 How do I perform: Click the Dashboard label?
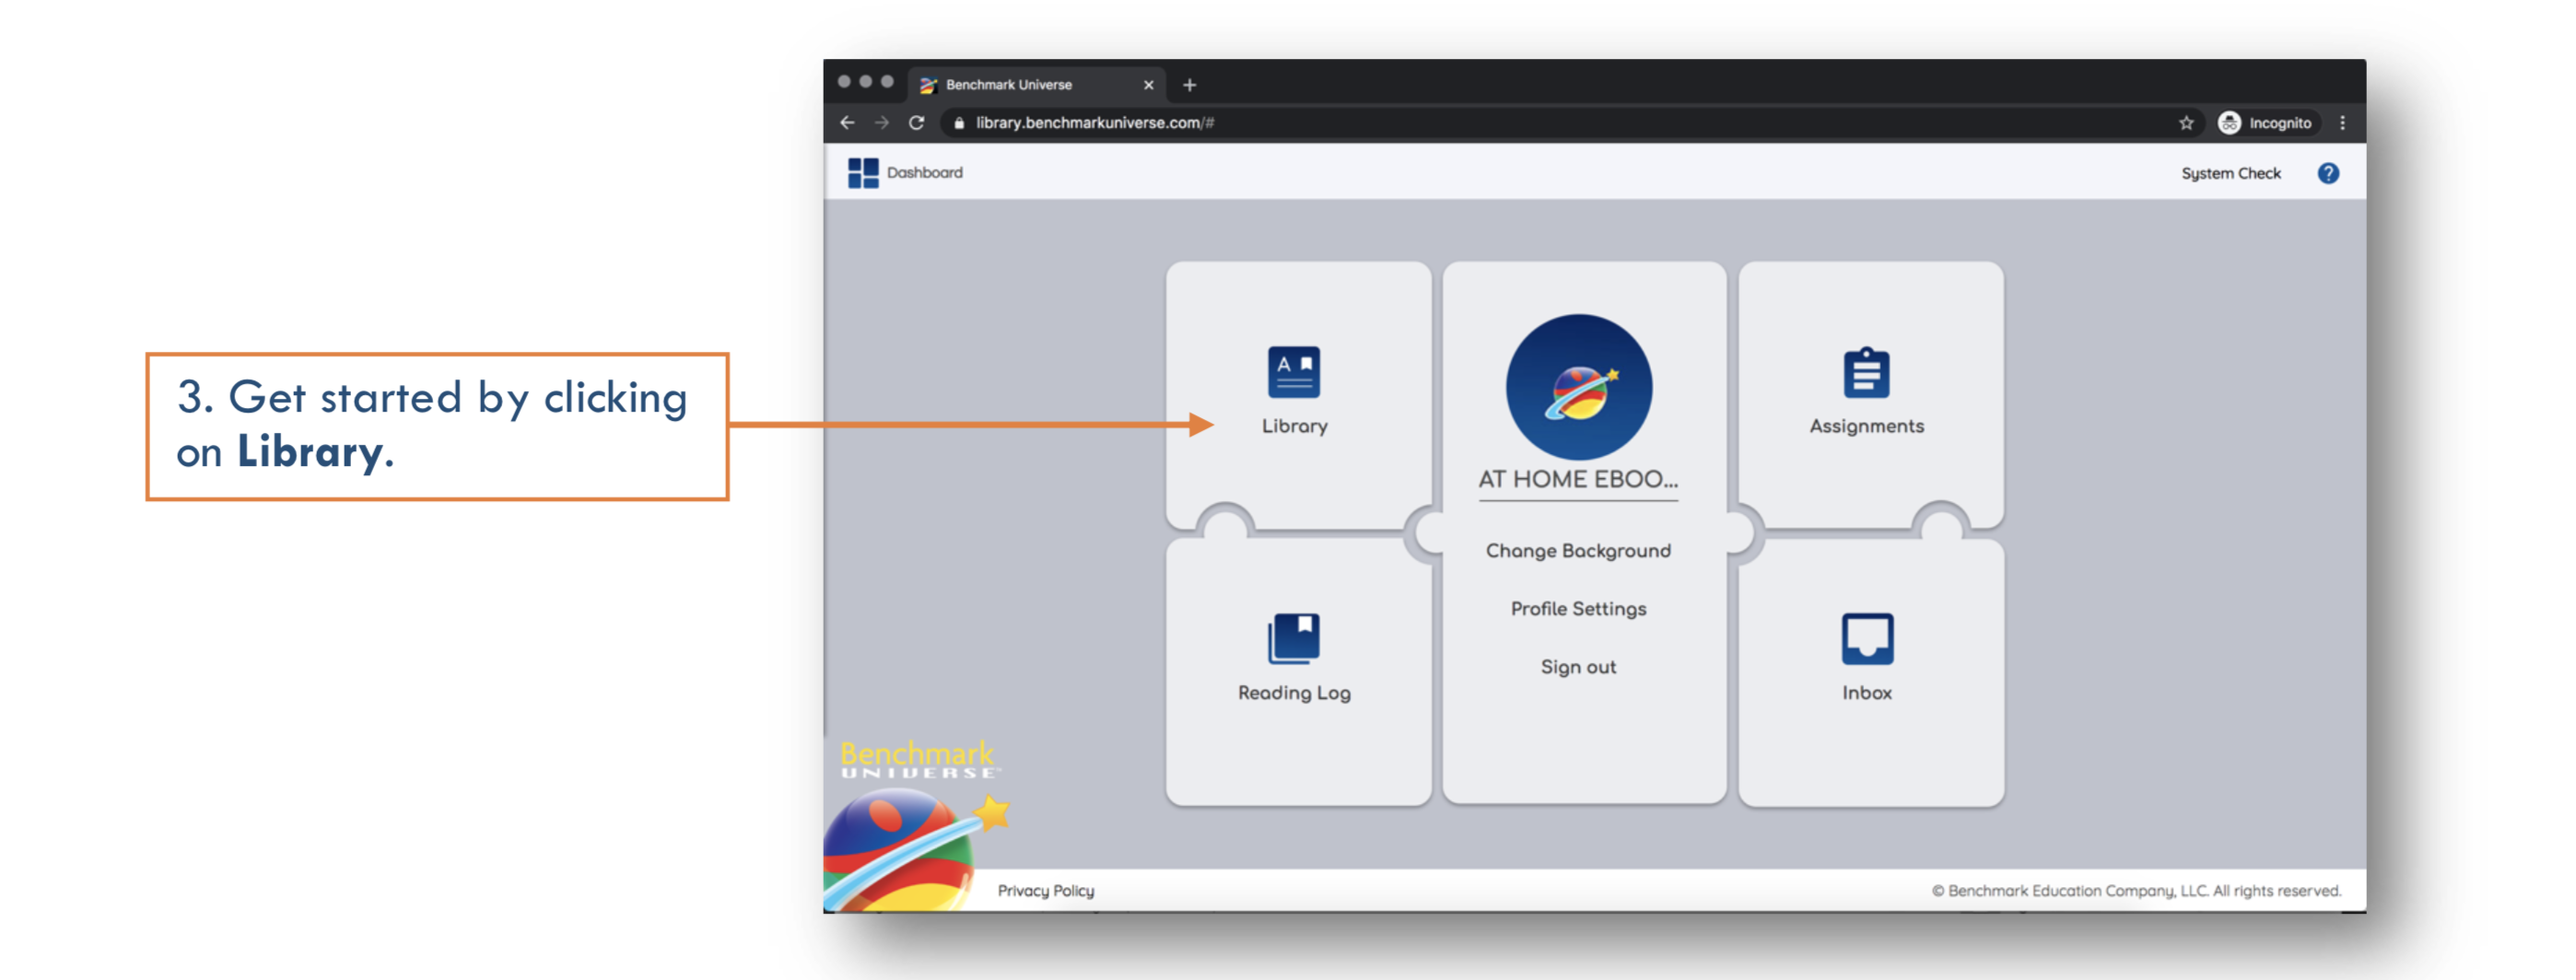[x=925, y=173]
